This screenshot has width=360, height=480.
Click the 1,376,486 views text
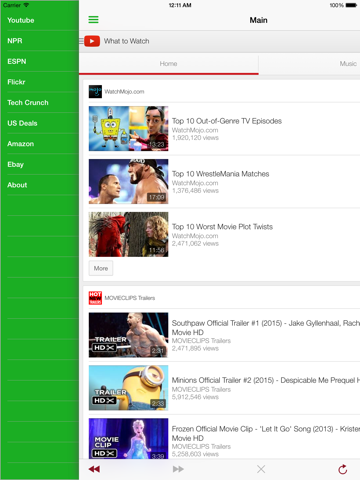click(195, 191)
